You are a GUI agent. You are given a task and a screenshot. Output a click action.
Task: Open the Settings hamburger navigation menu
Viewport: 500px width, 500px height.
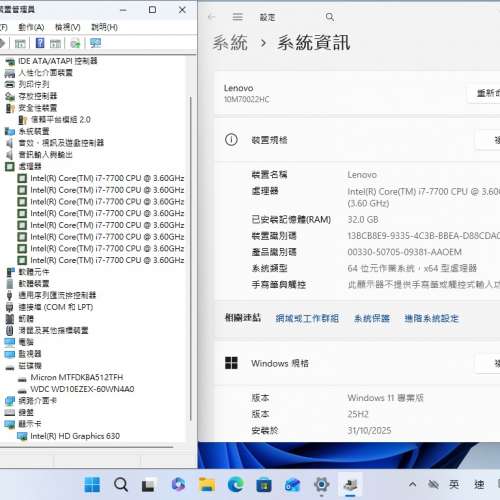238,17
